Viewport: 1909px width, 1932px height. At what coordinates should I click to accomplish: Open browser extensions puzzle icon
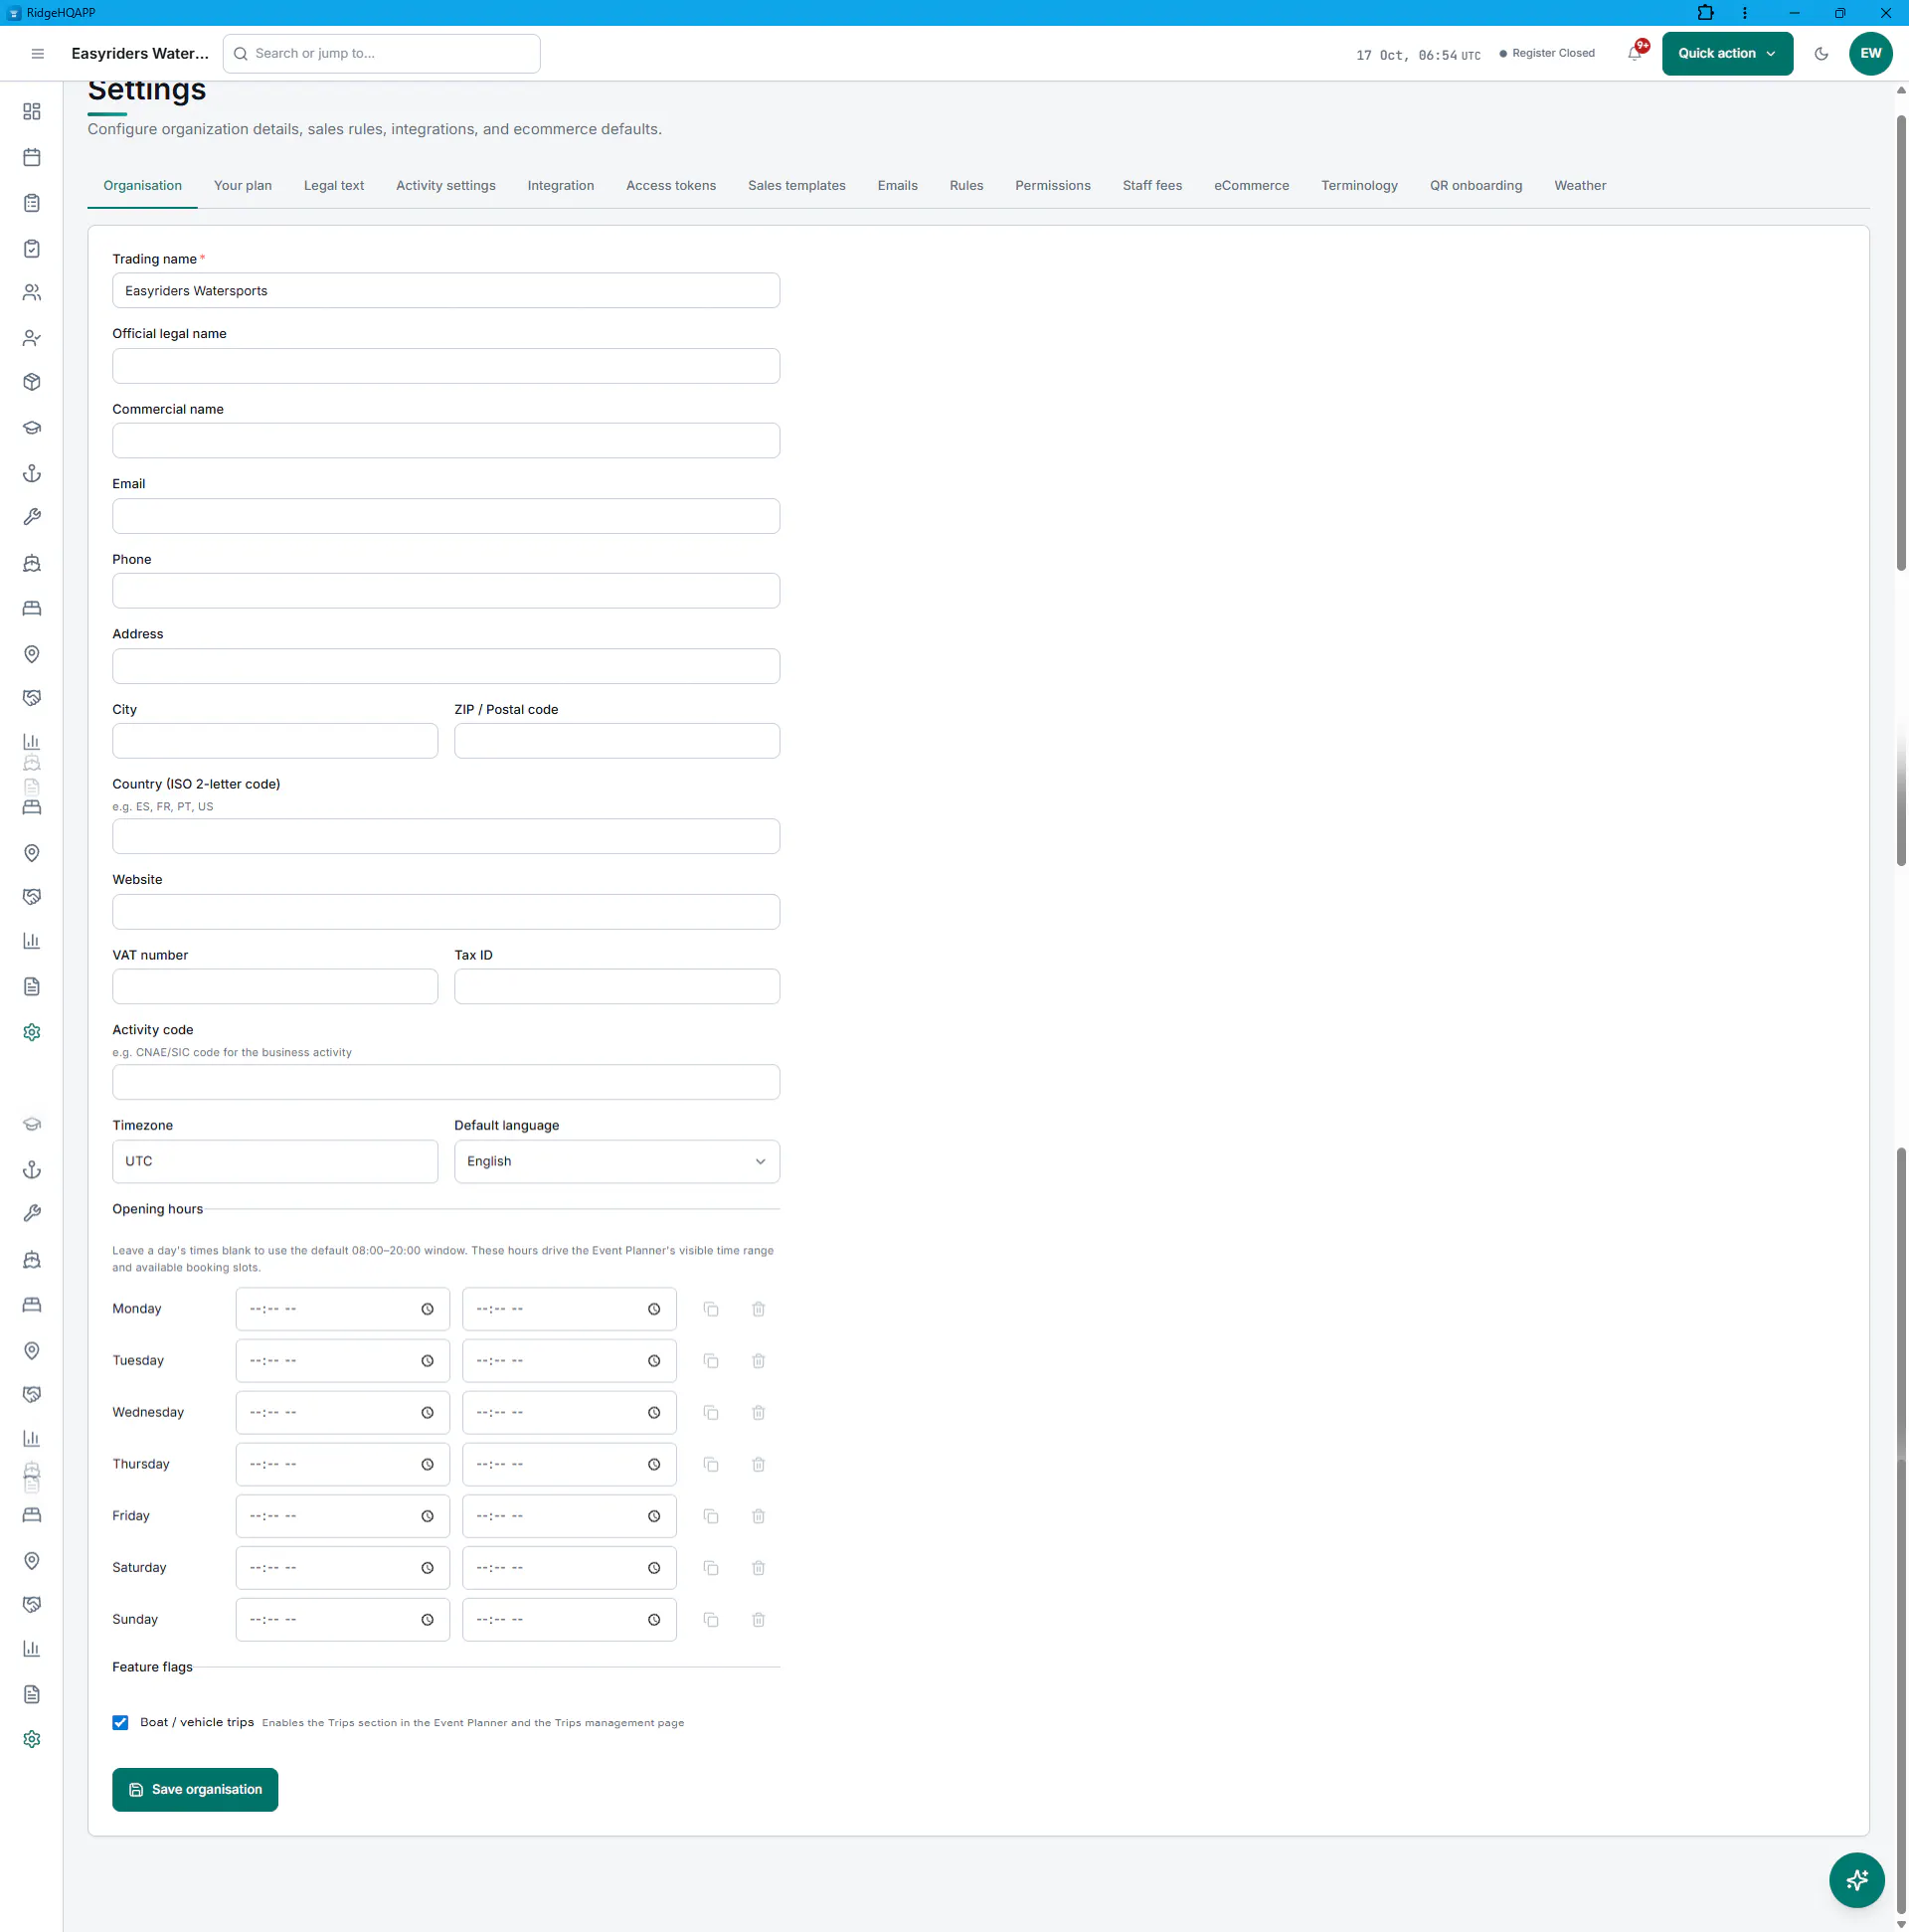click(x=1705, y=13)
